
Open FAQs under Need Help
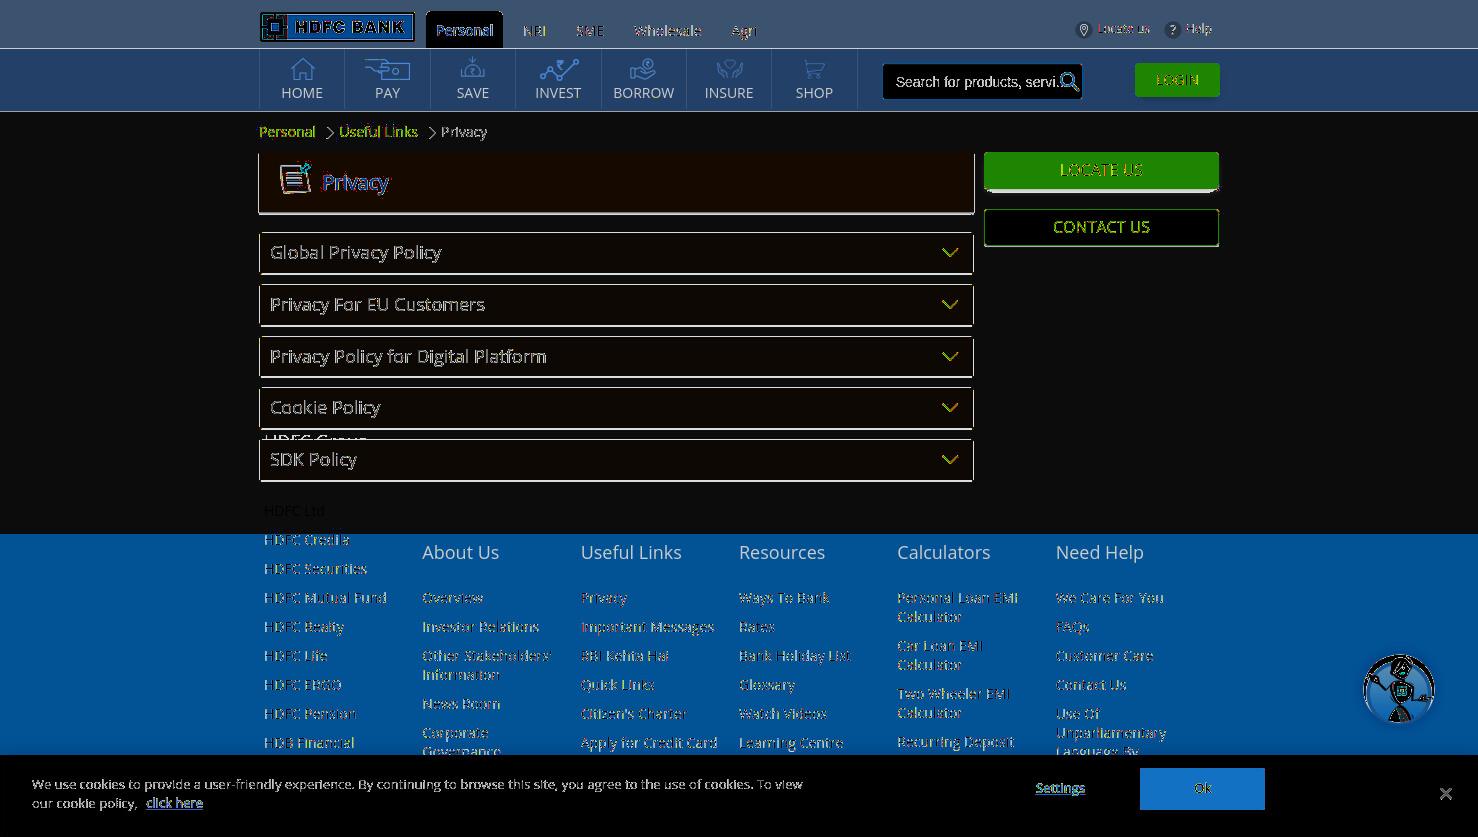tap(1073, 627)
